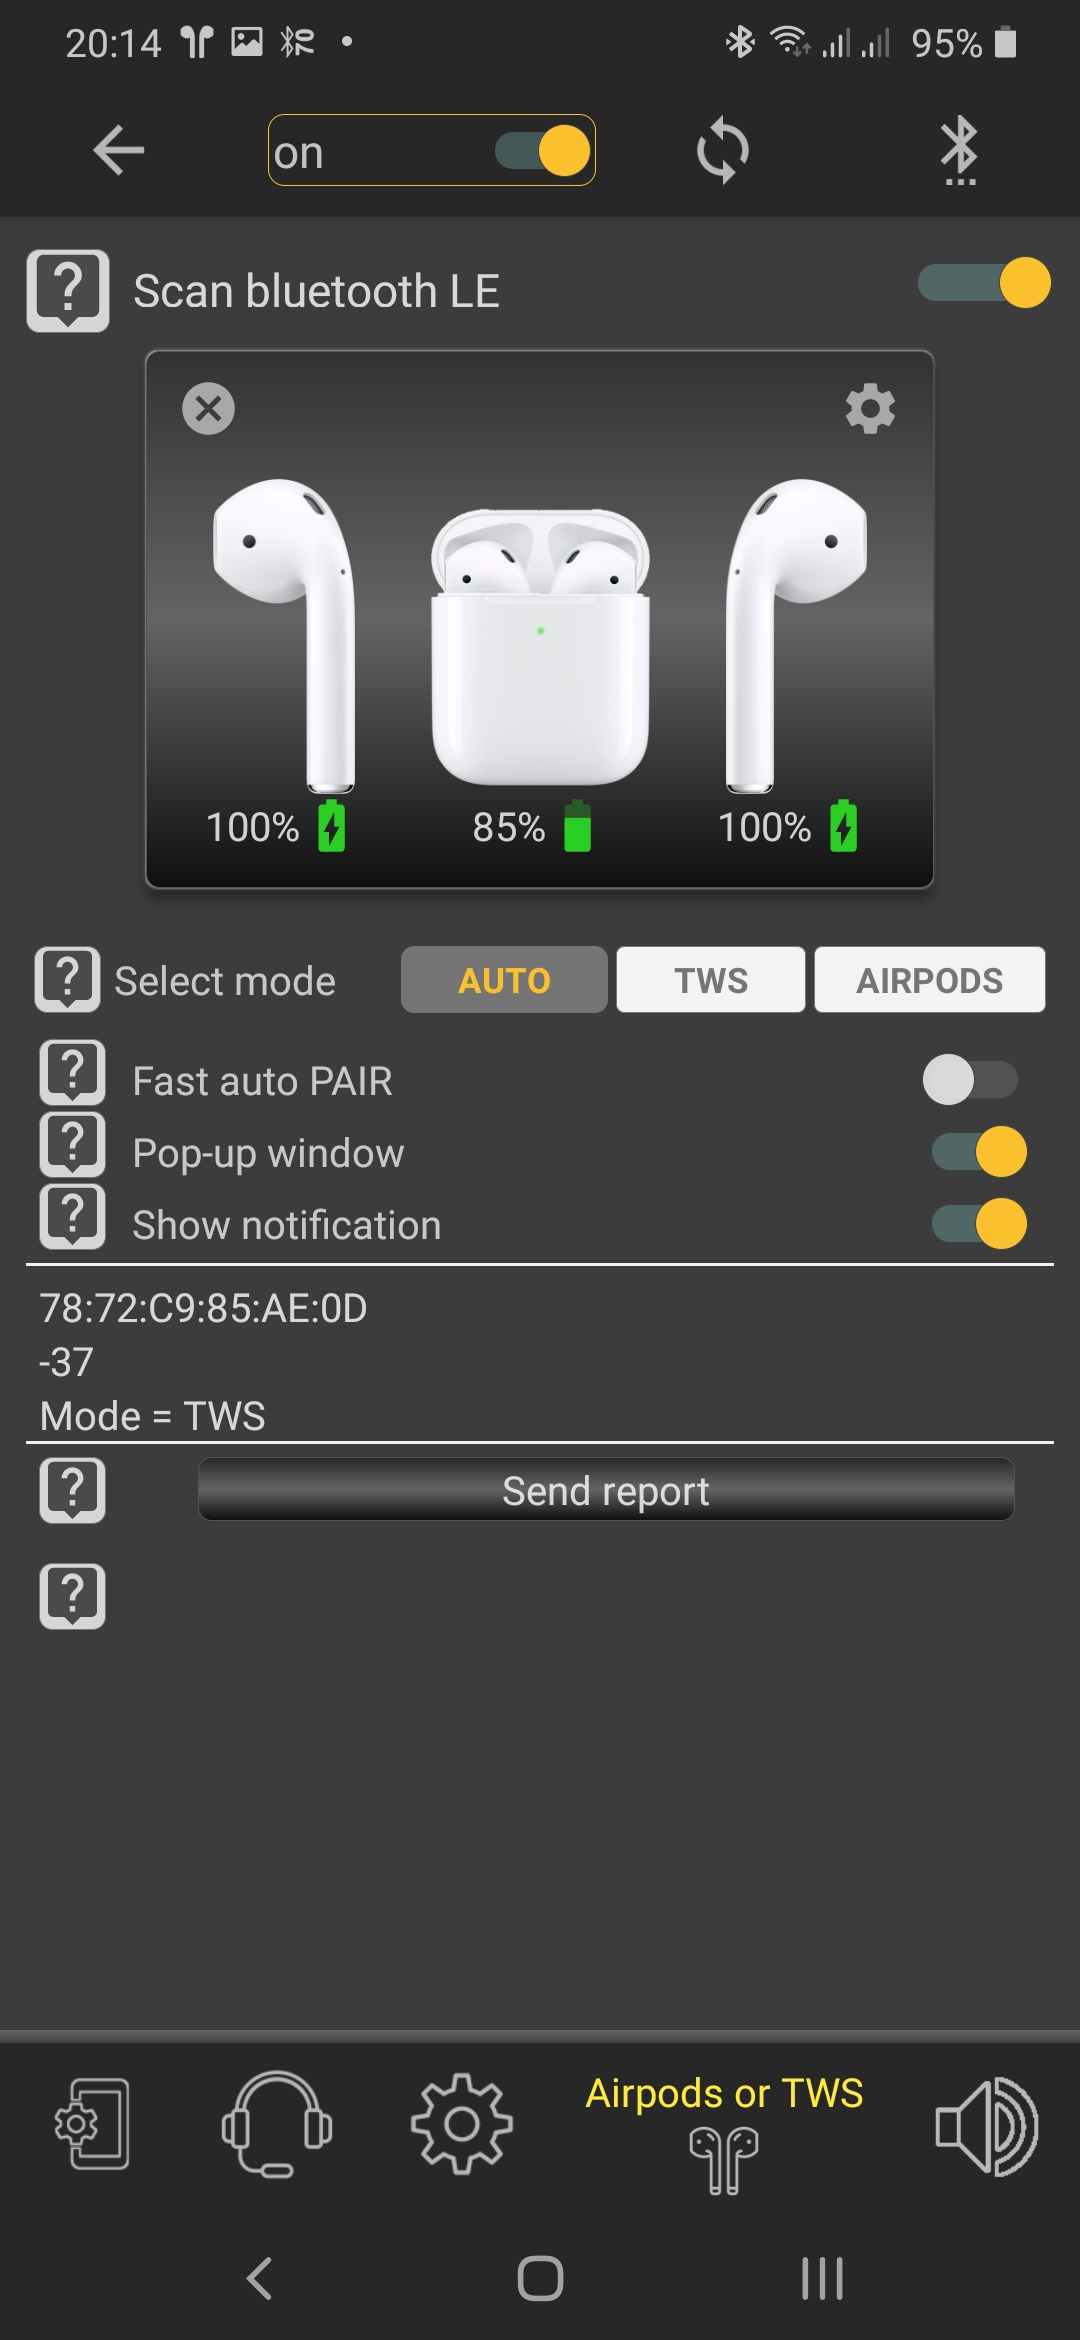Image resolution: width=1080 pixels, height=2340 pixels.
Task: Open Bluetooth options icon at top right
Action: pyautogui.click(x=959, y=151)
